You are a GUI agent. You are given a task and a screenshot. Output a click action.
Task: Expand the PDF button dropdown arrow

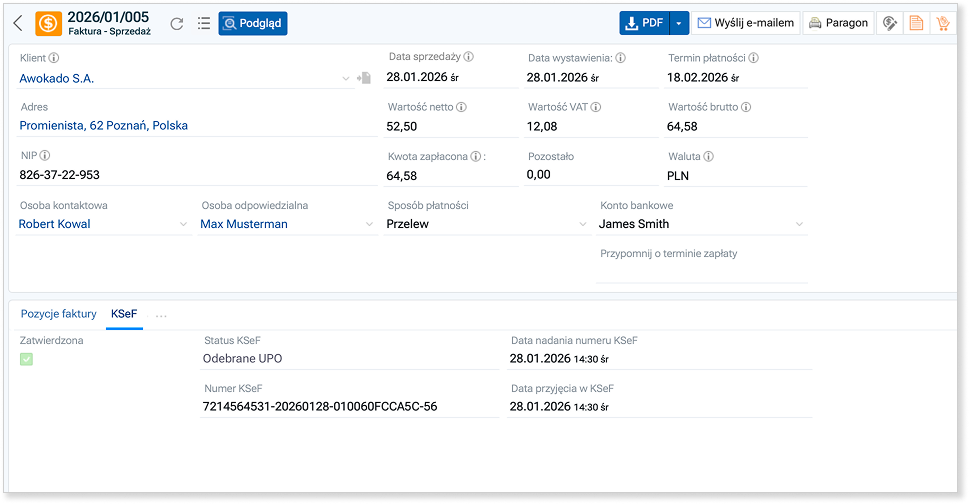click(679, 24)
